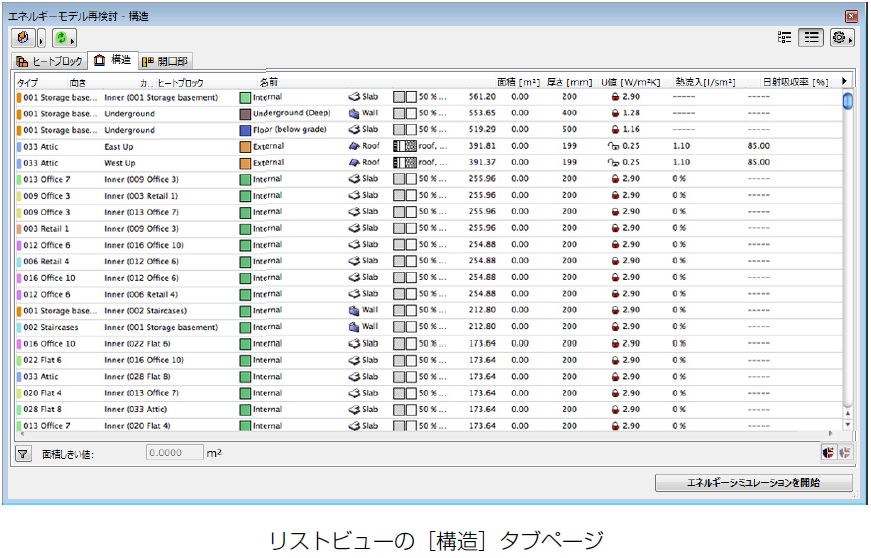This screenshot has height=558, width=871.
Task: Sort by 面積 [m²] column header
Action: [x=518, y=82]
